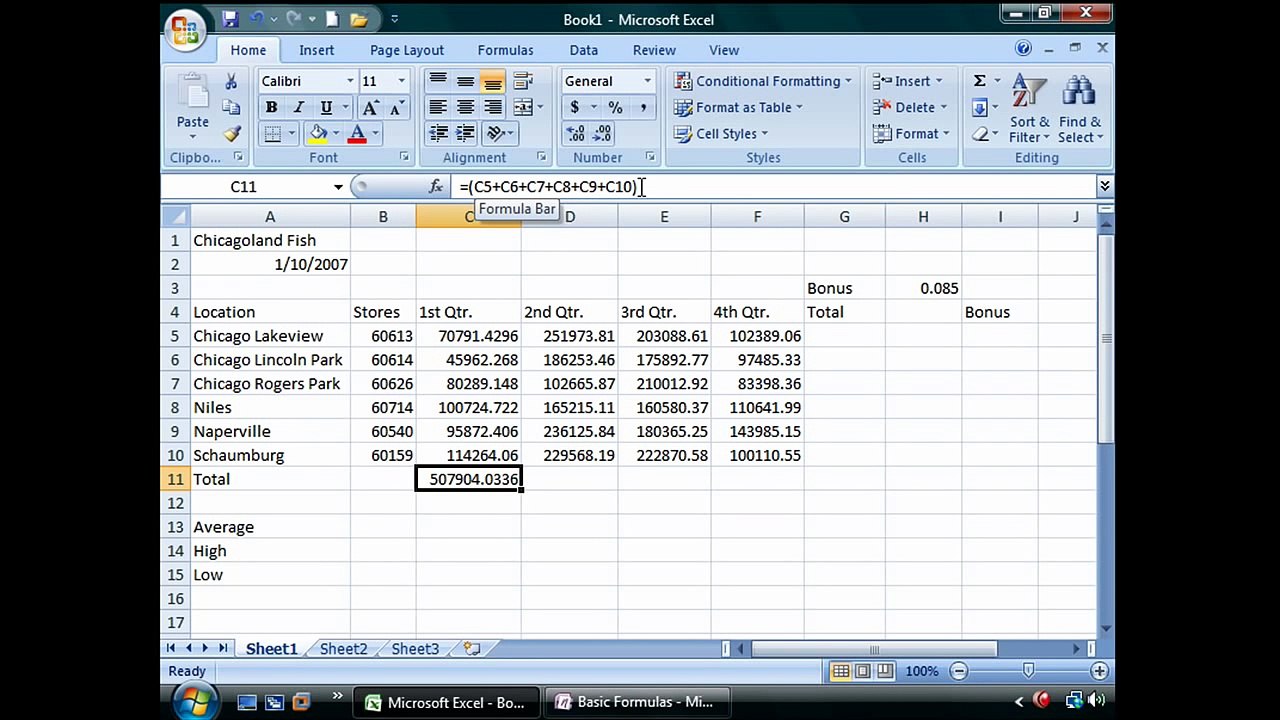Open the Formulas tab
The image size is (1280, 720).
tap(505, 50)
